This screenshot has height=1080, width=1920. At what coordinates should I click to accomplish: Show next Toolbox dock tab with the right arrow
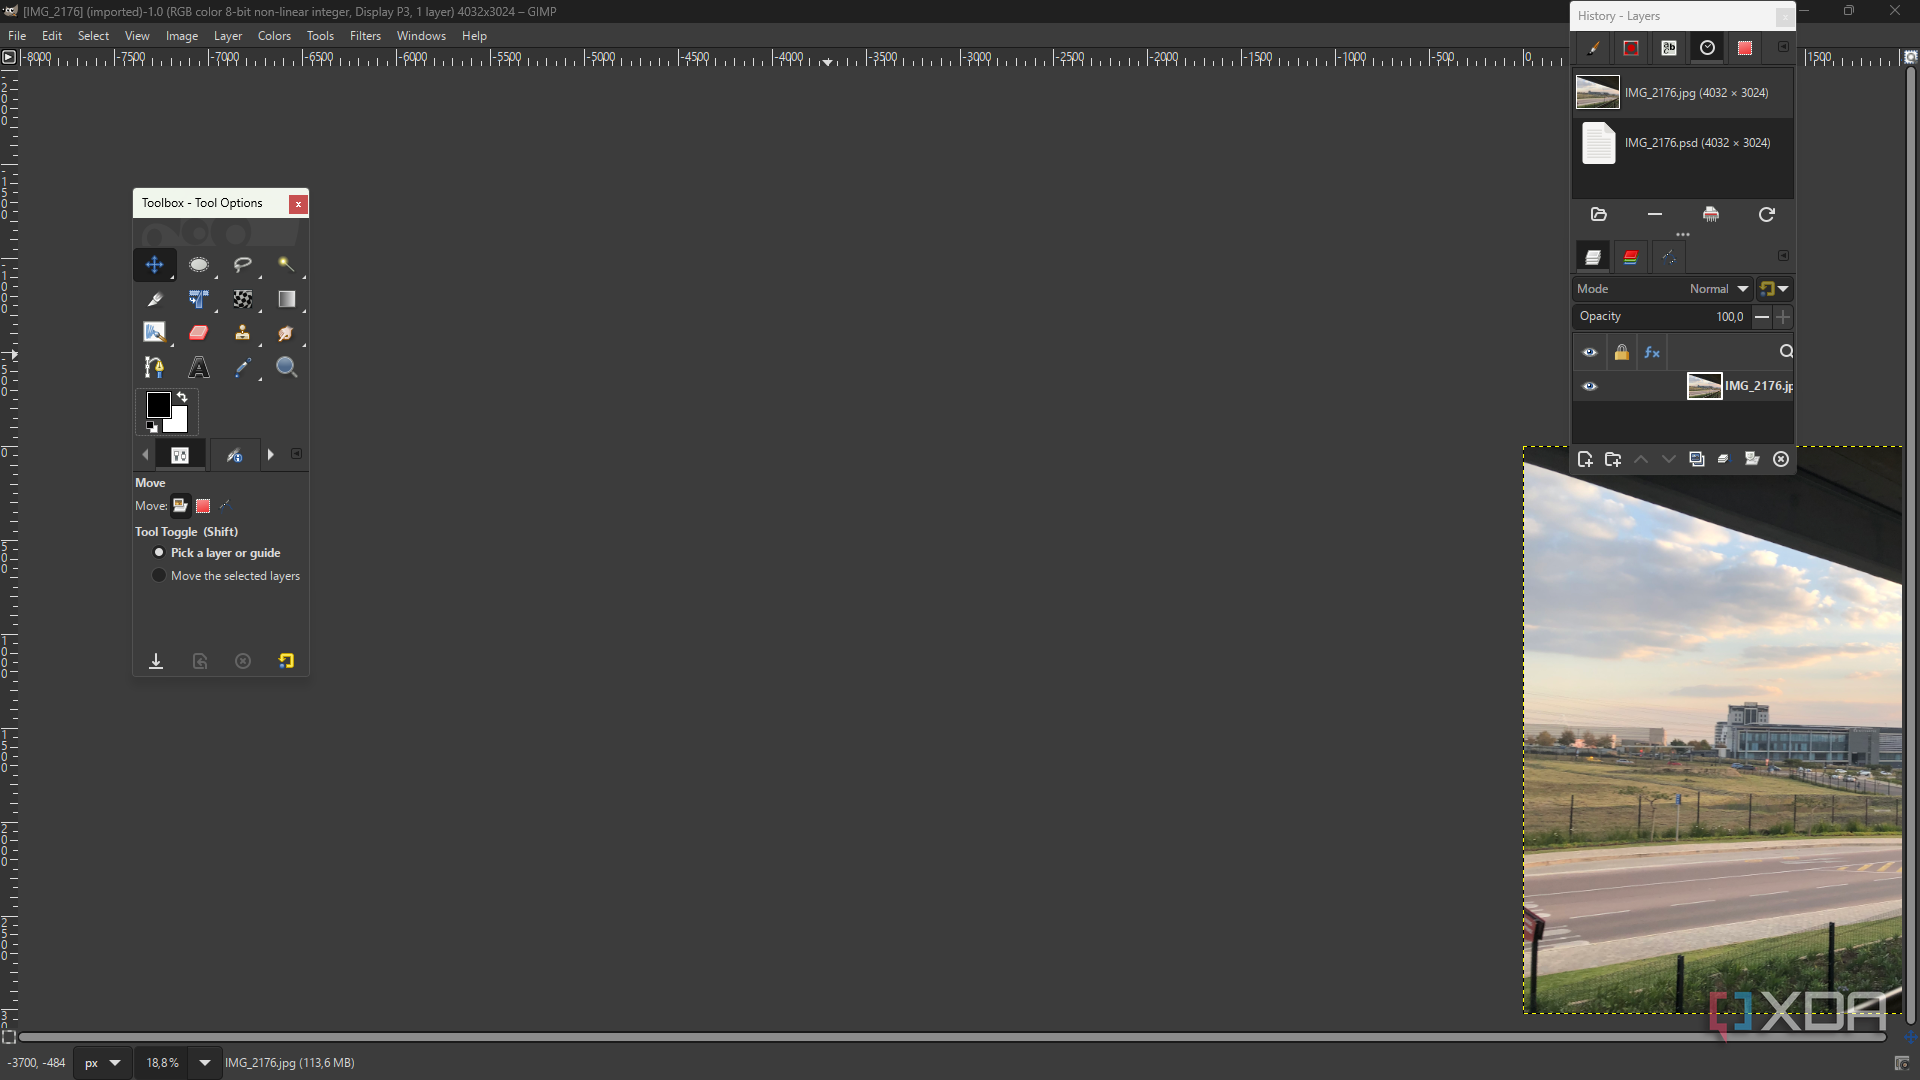270,455
